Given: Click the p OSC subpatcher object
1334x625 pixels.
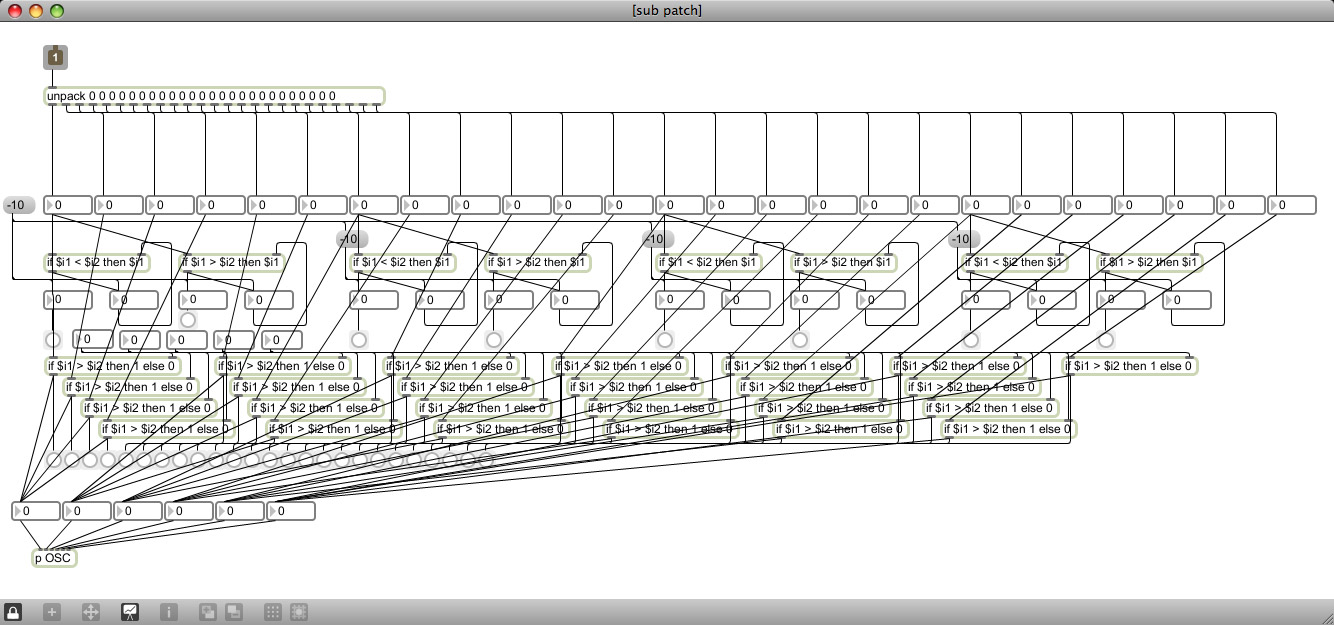Looking at the screenshot, I should click(x=55, y=558).
